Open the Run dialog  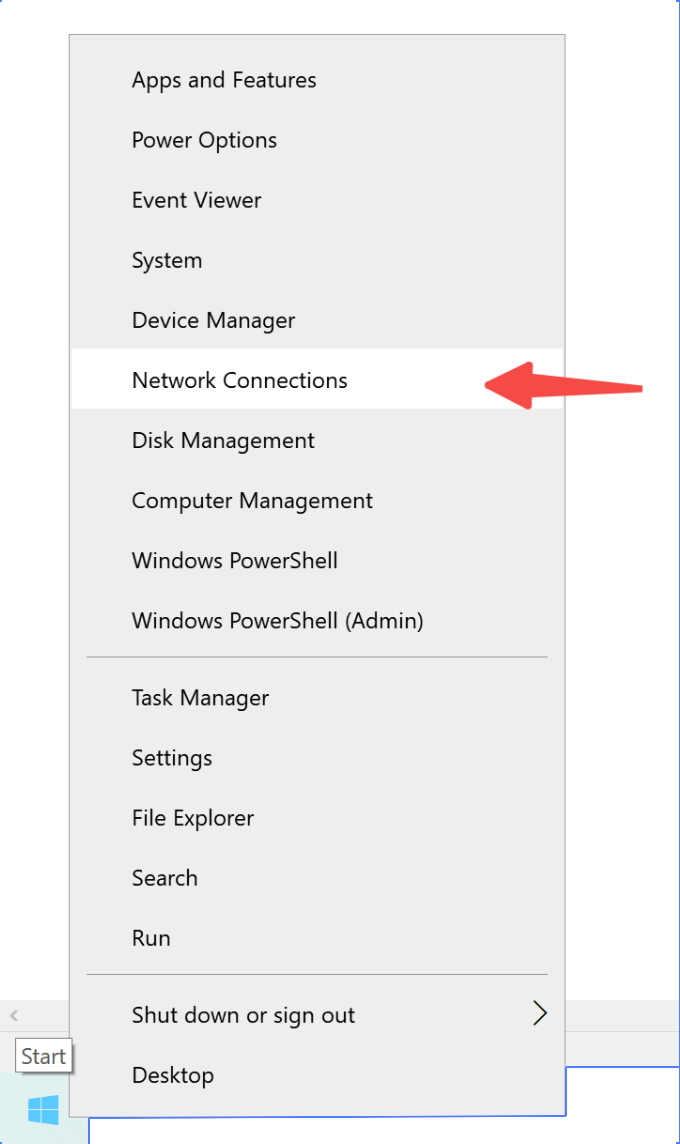click(x=151, y=938)
